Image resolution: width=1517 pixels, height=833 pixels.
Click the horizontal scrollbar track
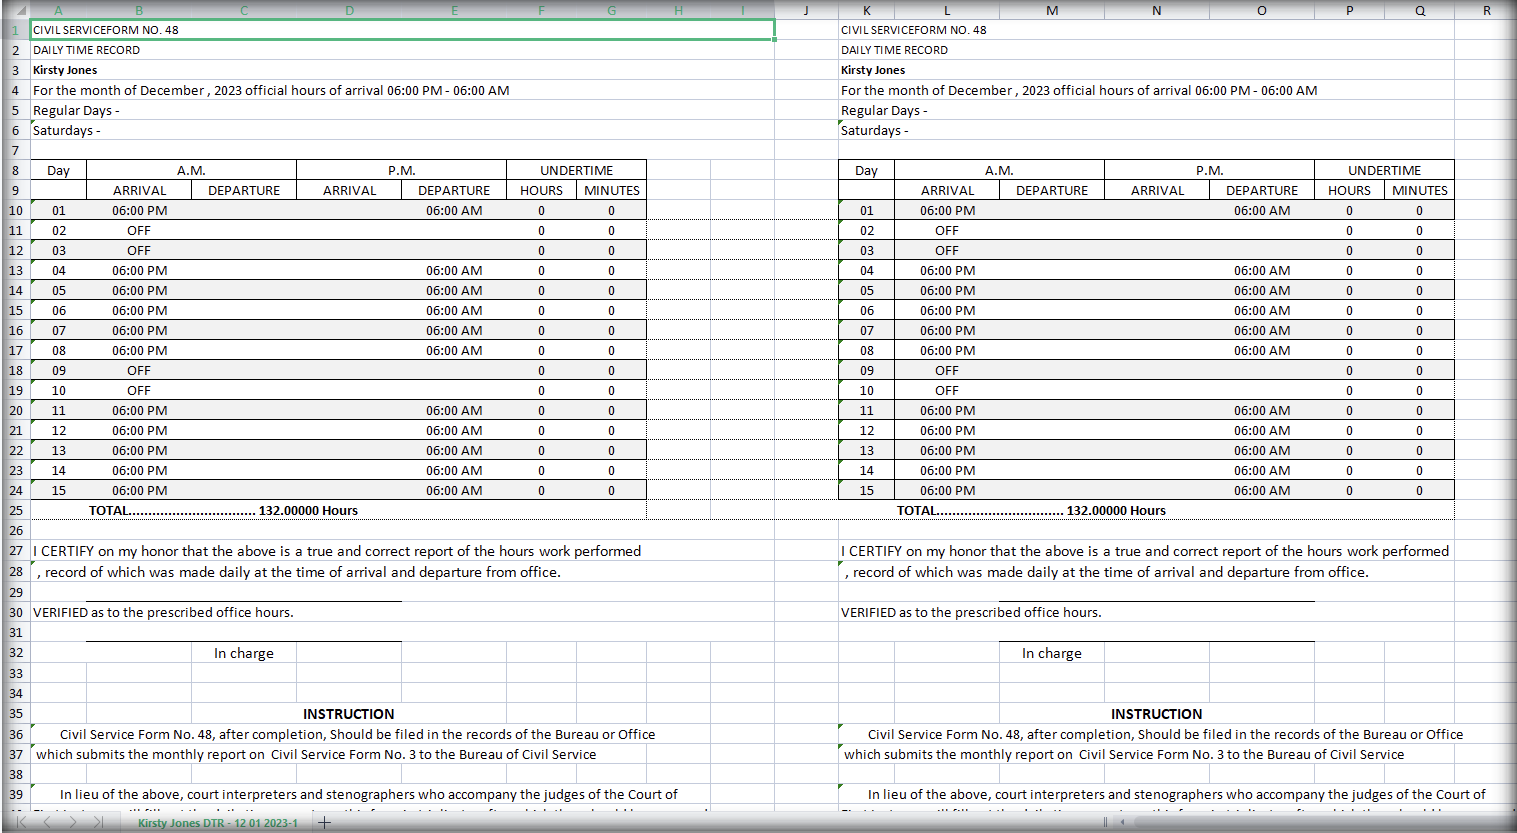1300,822
